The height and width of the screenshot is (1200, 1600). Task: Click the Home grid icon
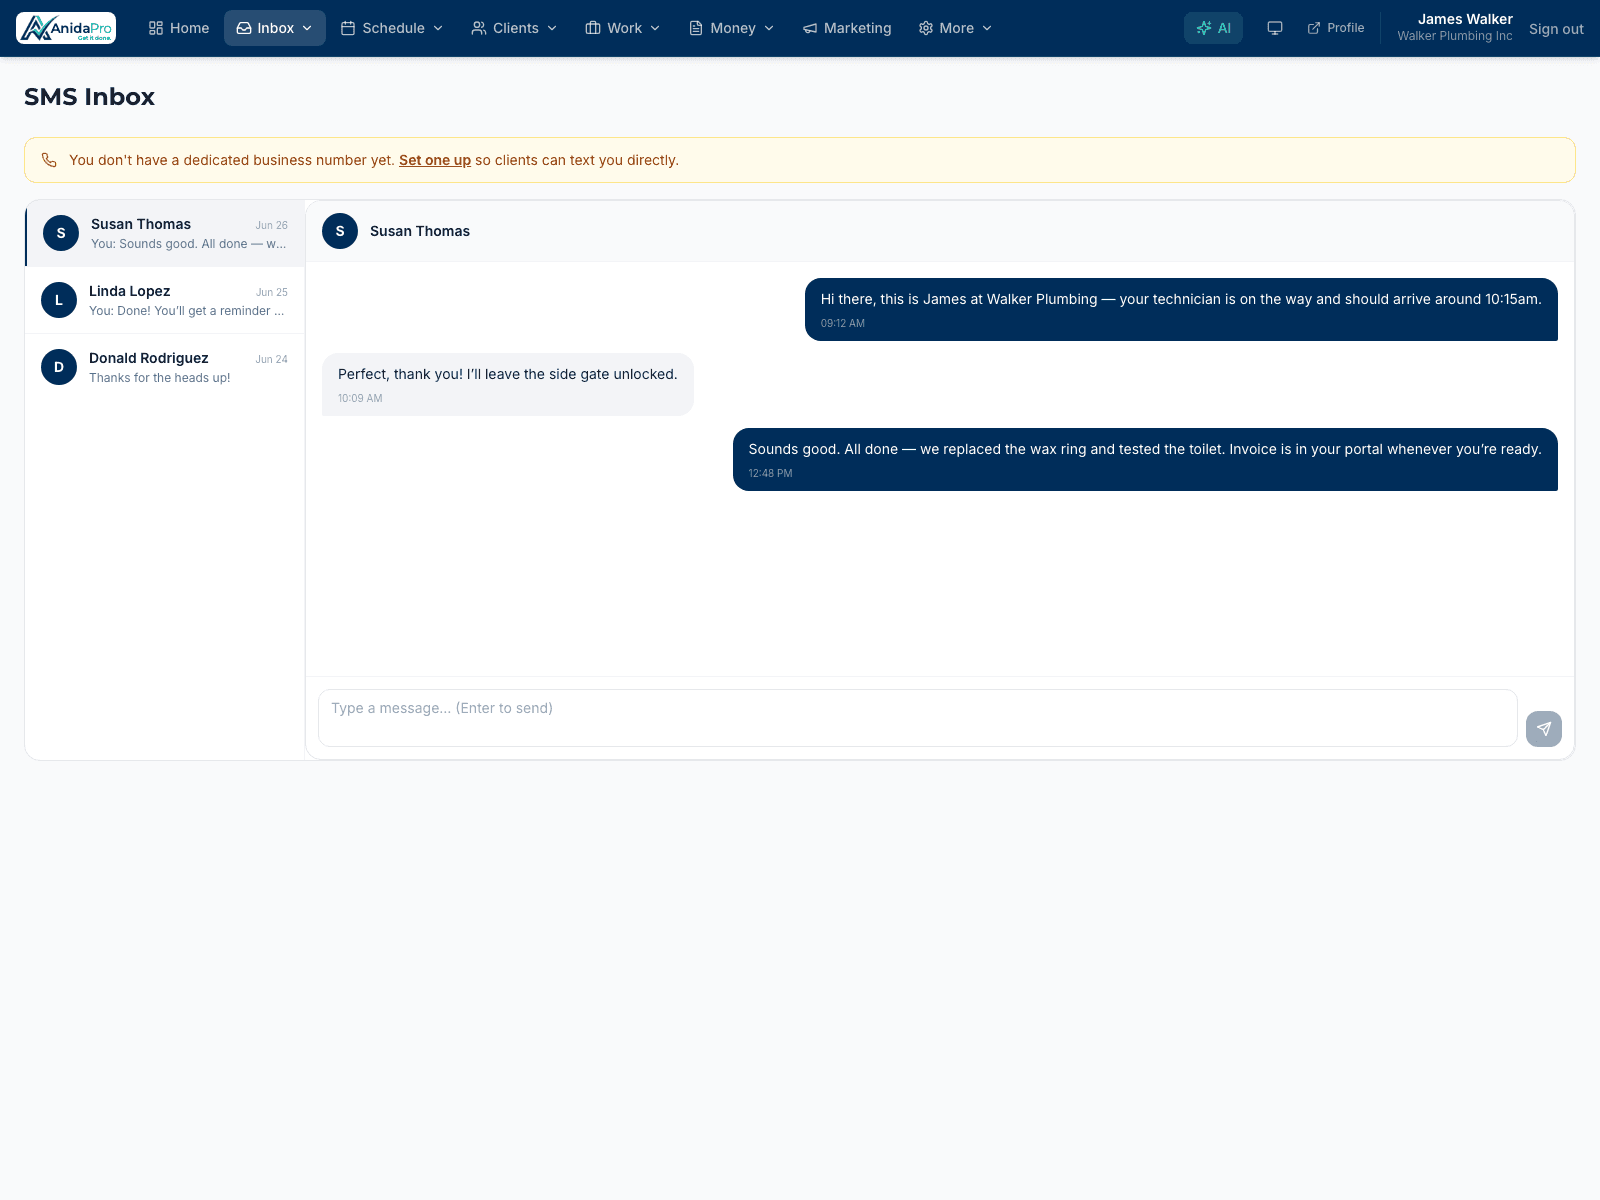tap(156, 28)
